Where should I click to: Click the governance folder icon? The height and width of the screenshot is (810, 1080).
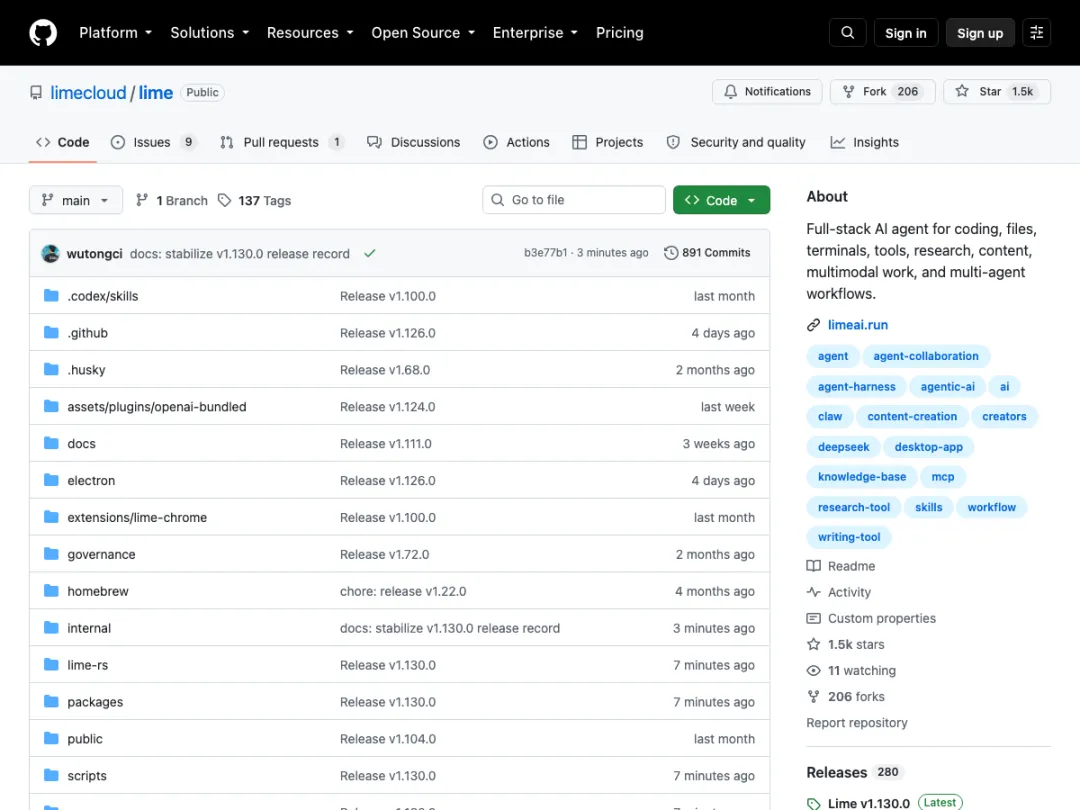pyautogui.click(x=51, y=554)
